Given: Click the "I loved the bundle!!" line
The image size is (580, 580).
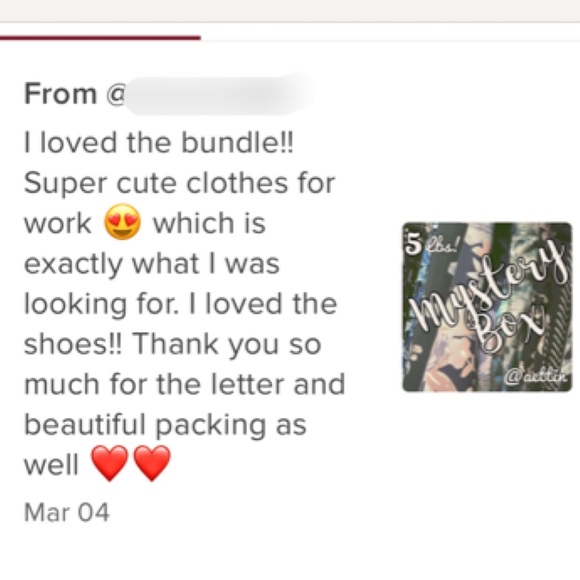Looking at the screenshot, I should [x=159, y=143].
